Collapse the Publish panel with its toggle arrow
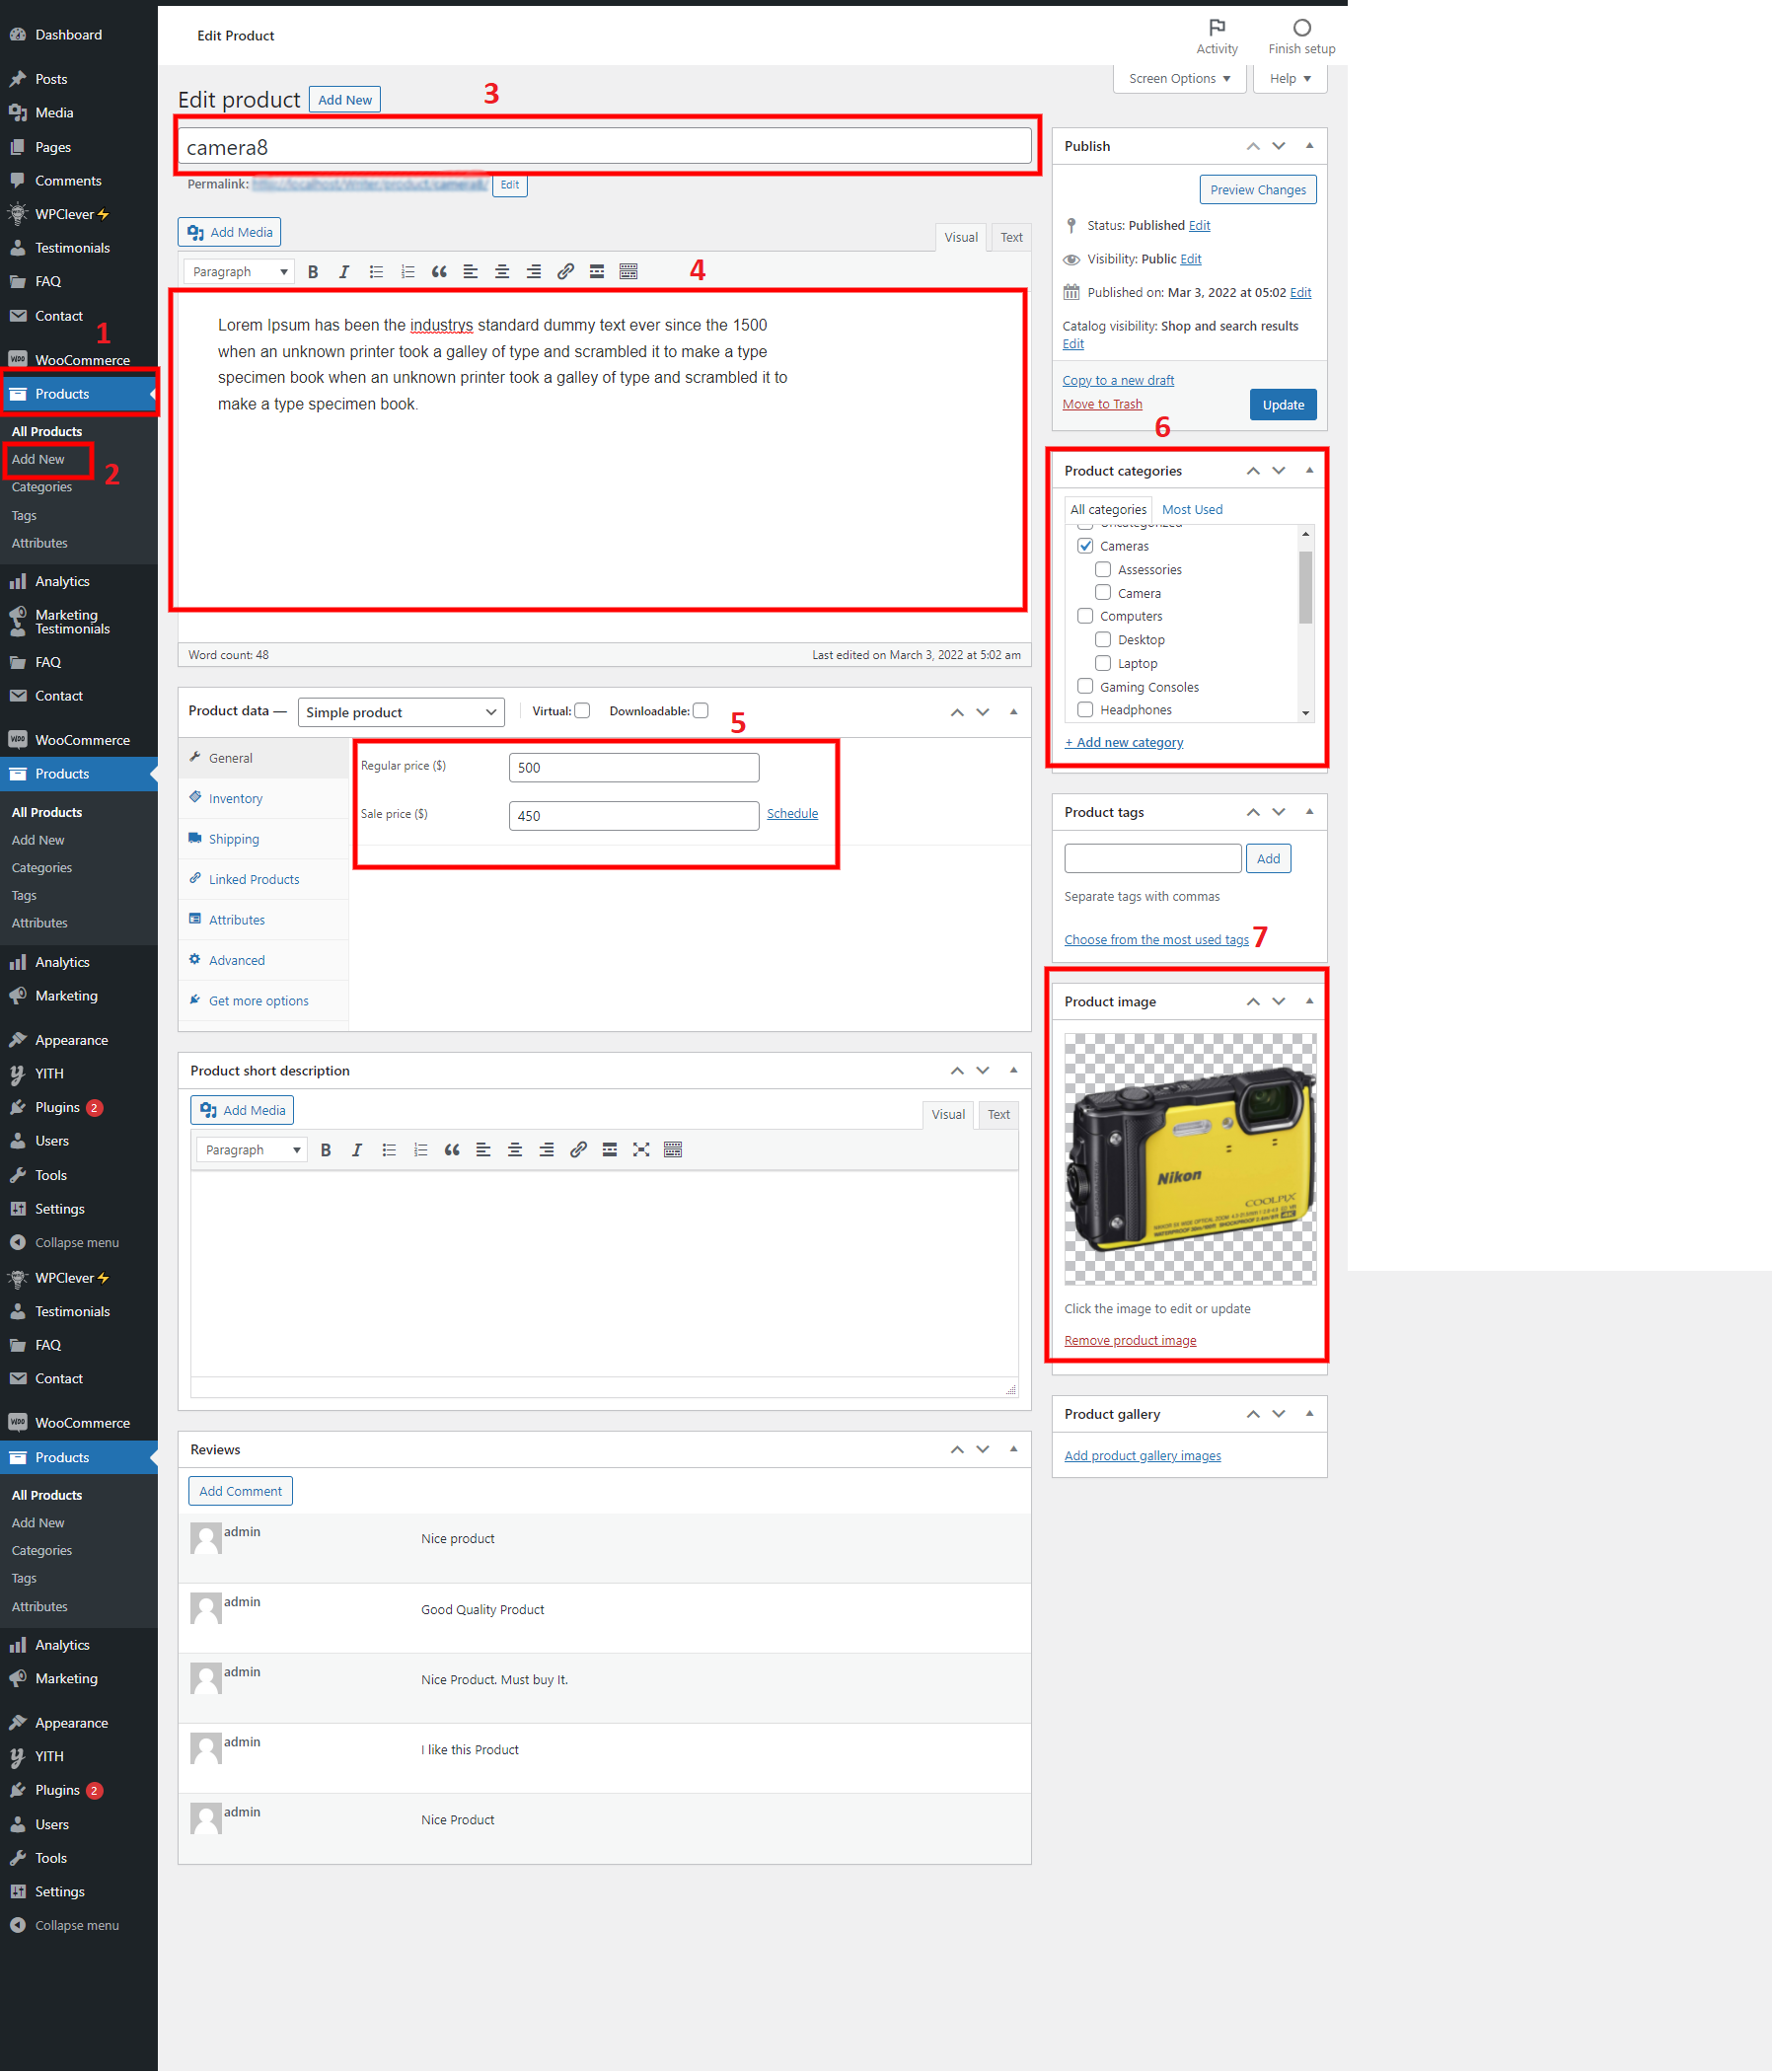The image size is (1772, 2072). pyautogui.click(x=1309, y=146)
